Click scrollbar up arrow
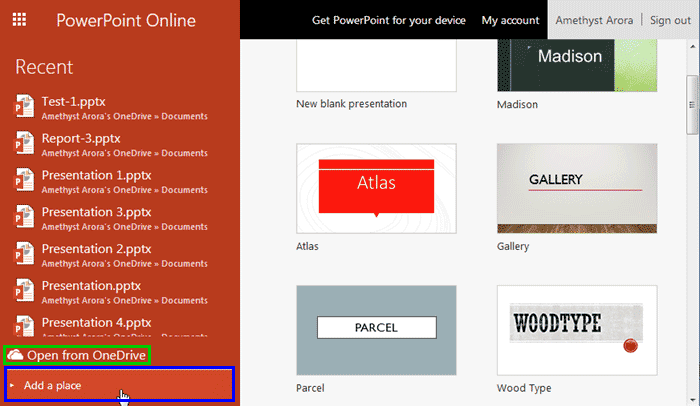700x406 pixels. pos(692,46)
